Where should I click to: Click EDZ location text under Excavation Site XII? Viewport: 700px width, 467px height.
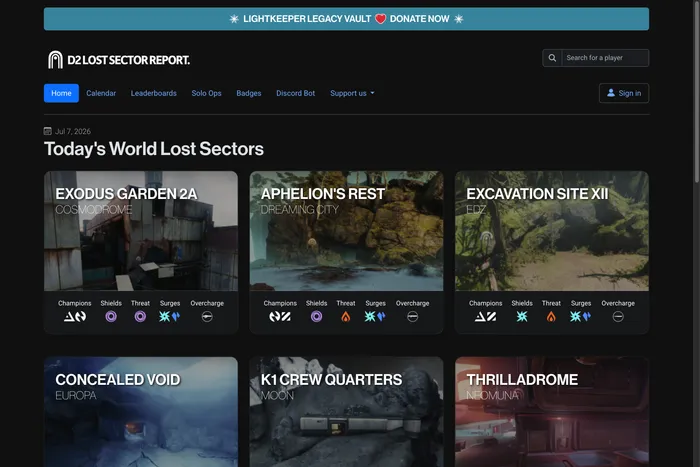pyautogui.click(x=476, y=209)
